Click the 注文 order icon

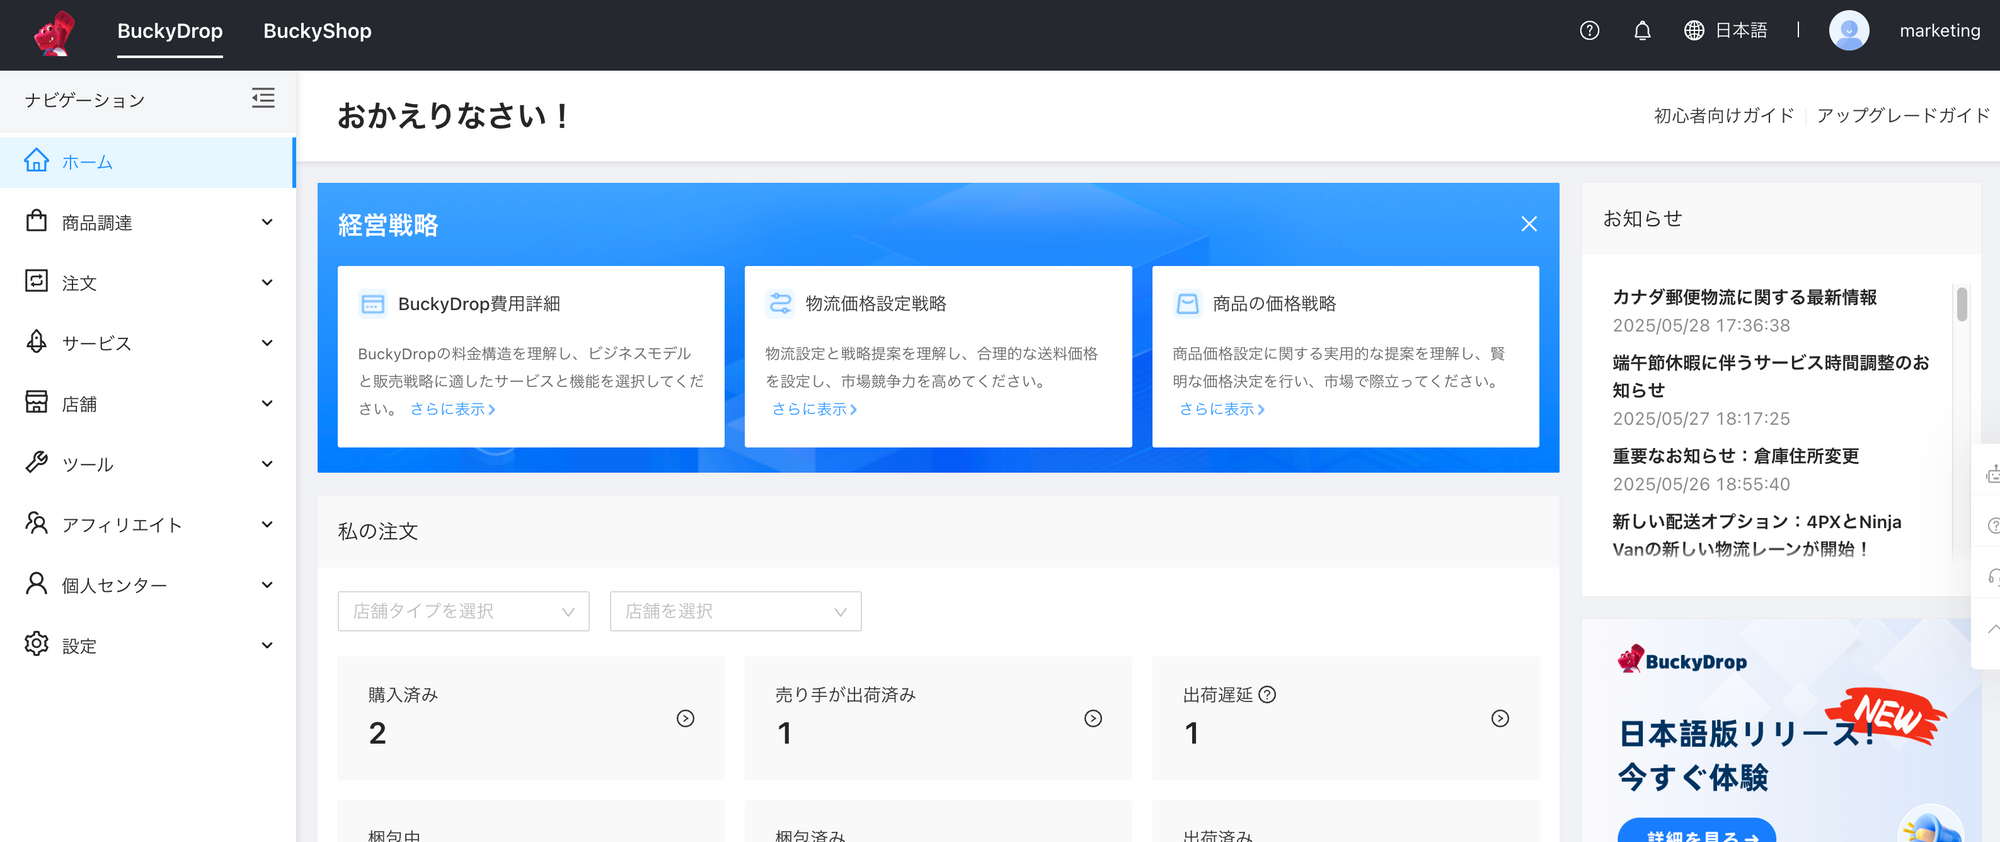[x=37, y=281]
